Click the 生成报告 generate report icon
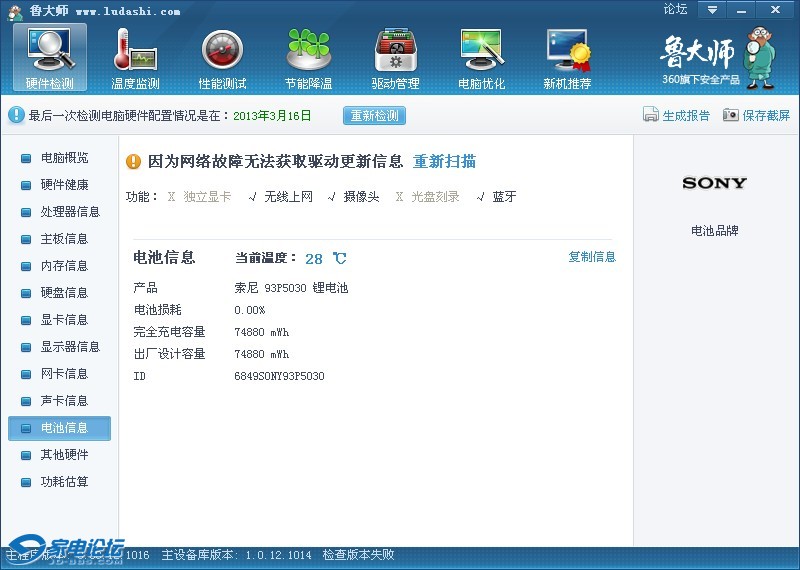 pyautogui.click(x=651, y=115)
